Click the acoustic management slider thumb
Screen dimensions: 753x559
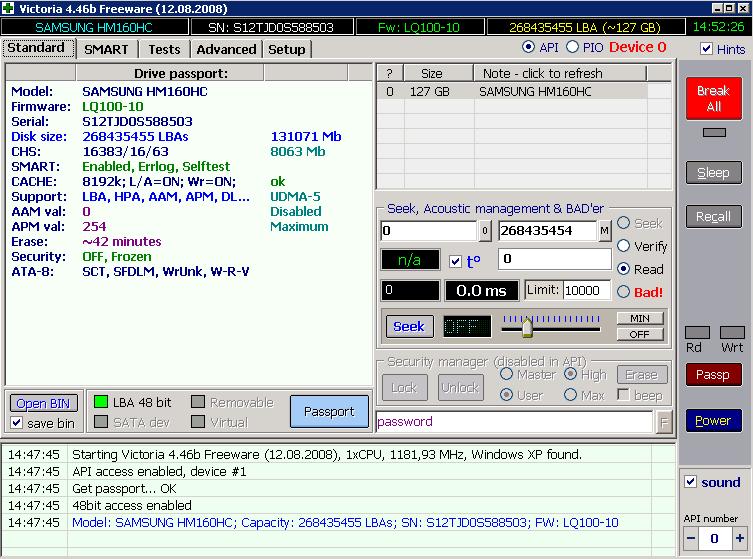(527, 328)
